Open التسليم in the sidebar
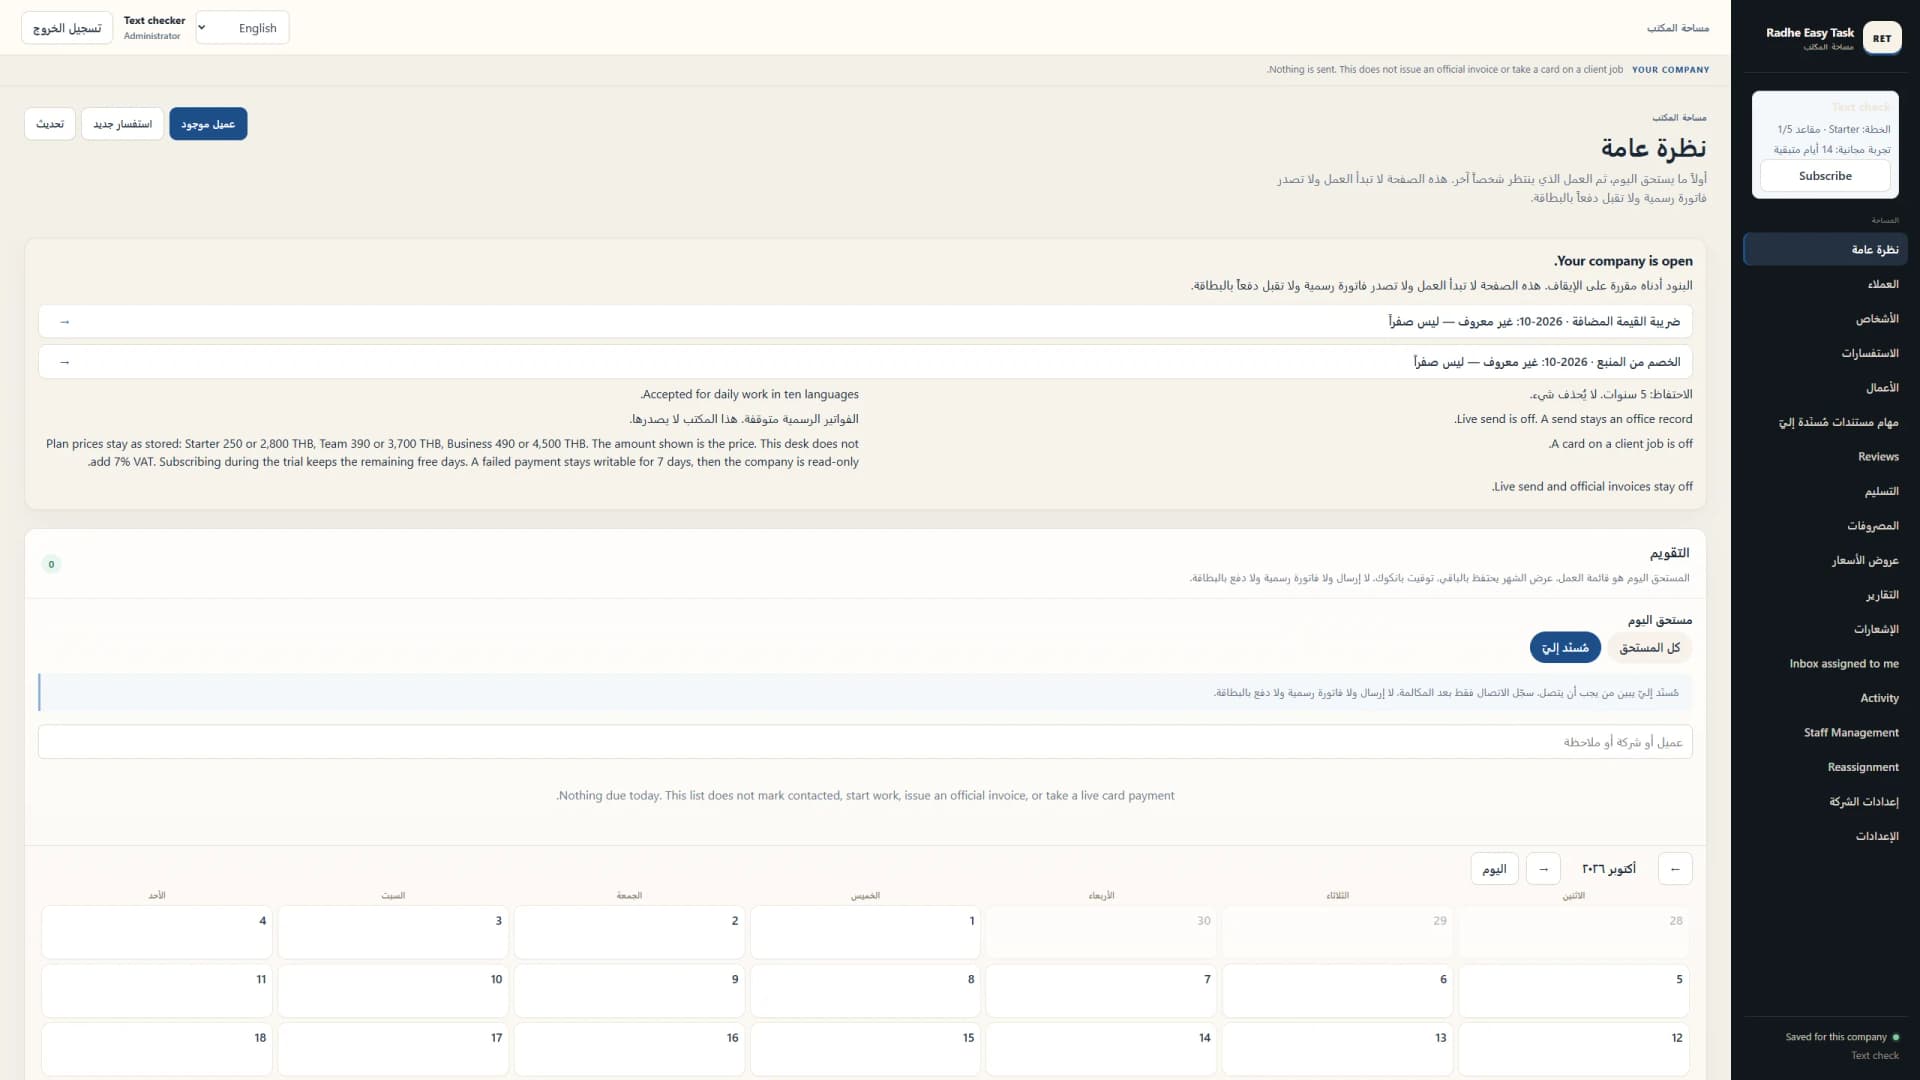 pyautogui.click(x=1825, y=491)
